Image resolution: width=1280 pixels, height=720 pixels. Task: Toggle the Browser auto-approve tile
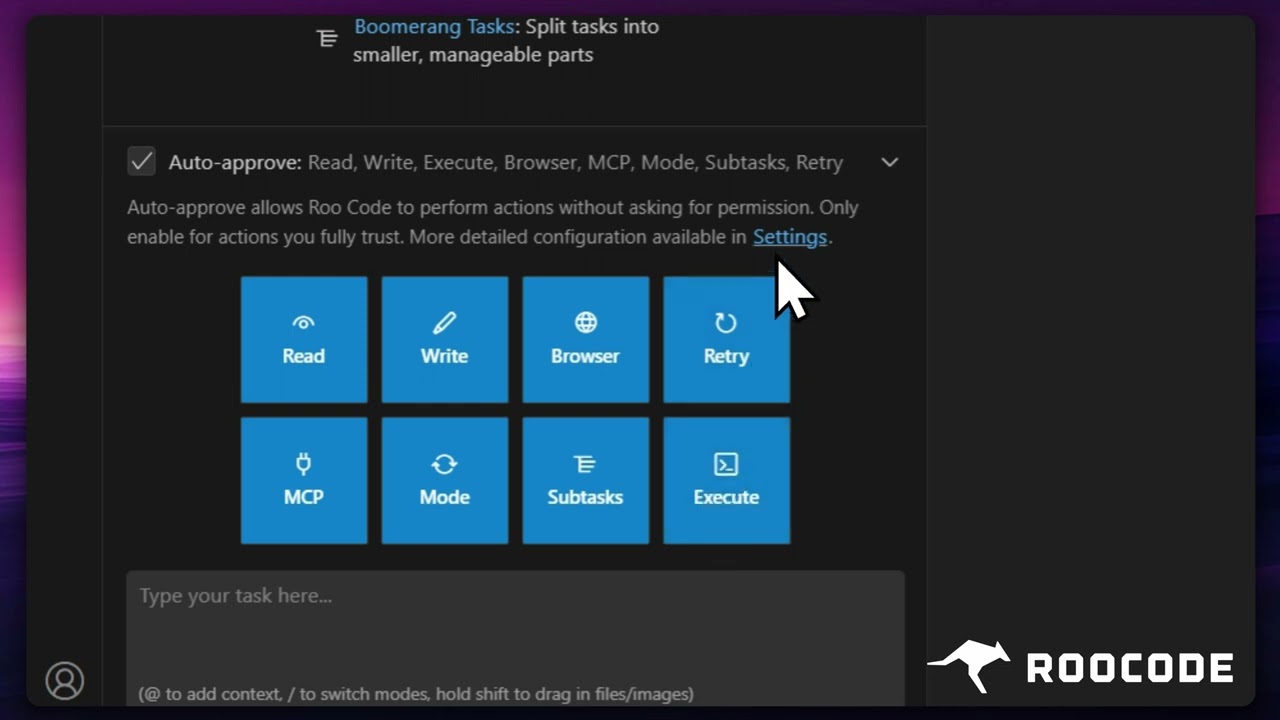coord(586,340)
